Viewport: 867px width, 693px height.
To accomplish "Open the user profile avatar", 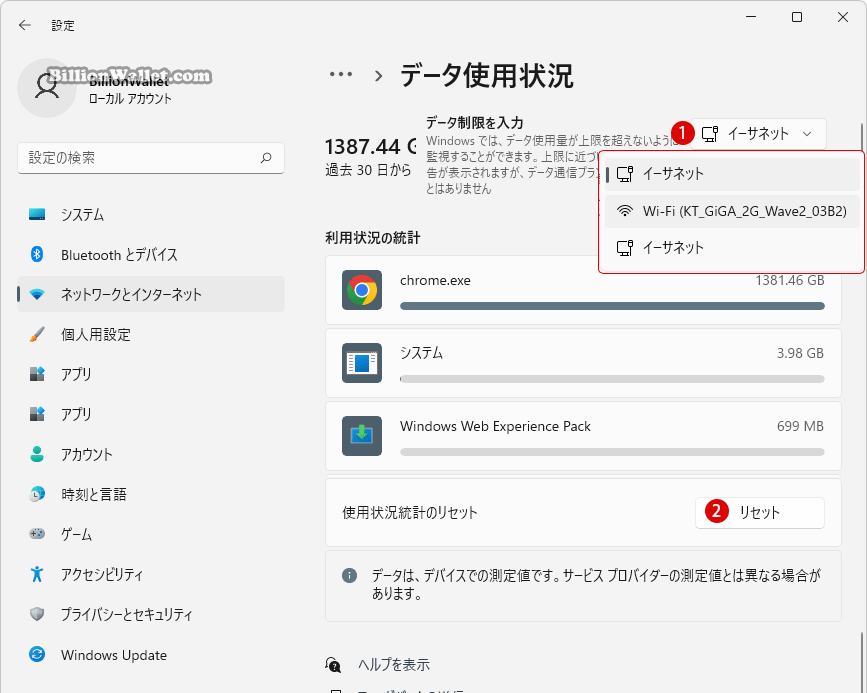I will click(x=46, y=87).
